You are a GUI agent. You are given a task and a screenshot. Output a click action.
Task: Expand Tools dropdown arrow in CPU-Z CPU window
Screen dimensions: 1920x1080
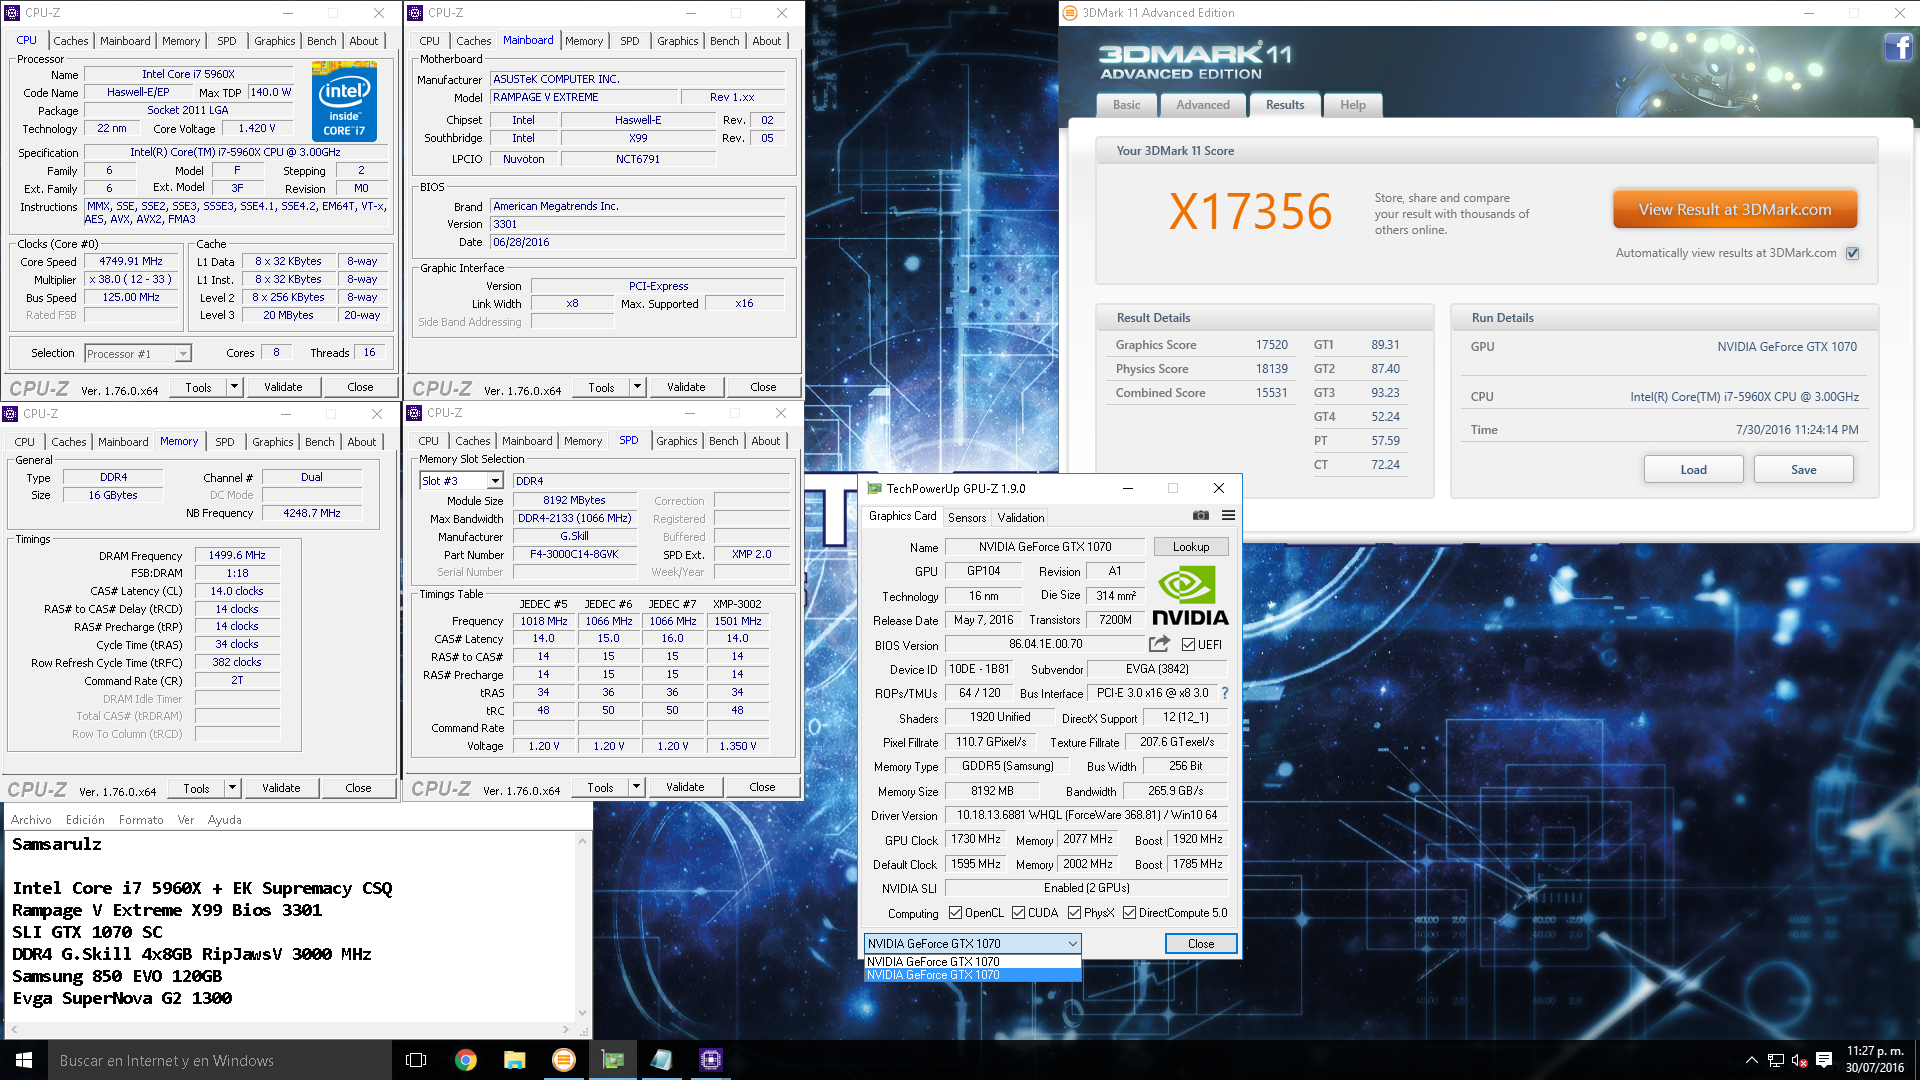point(234,387)
